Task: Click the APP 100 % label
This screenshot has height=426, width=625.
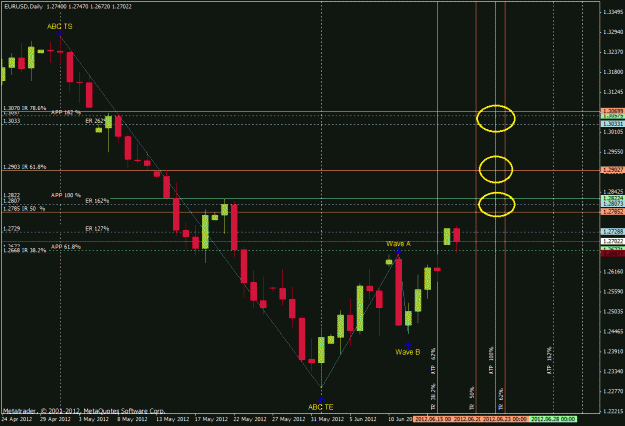Action: click(x=66, y=195)
